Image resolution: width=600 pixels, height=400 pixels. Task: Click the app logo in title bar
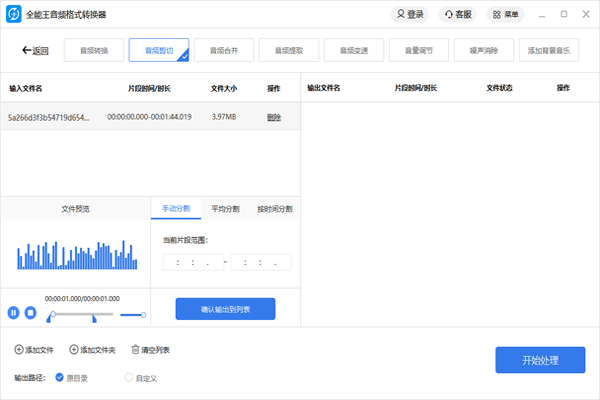(13, 15)
